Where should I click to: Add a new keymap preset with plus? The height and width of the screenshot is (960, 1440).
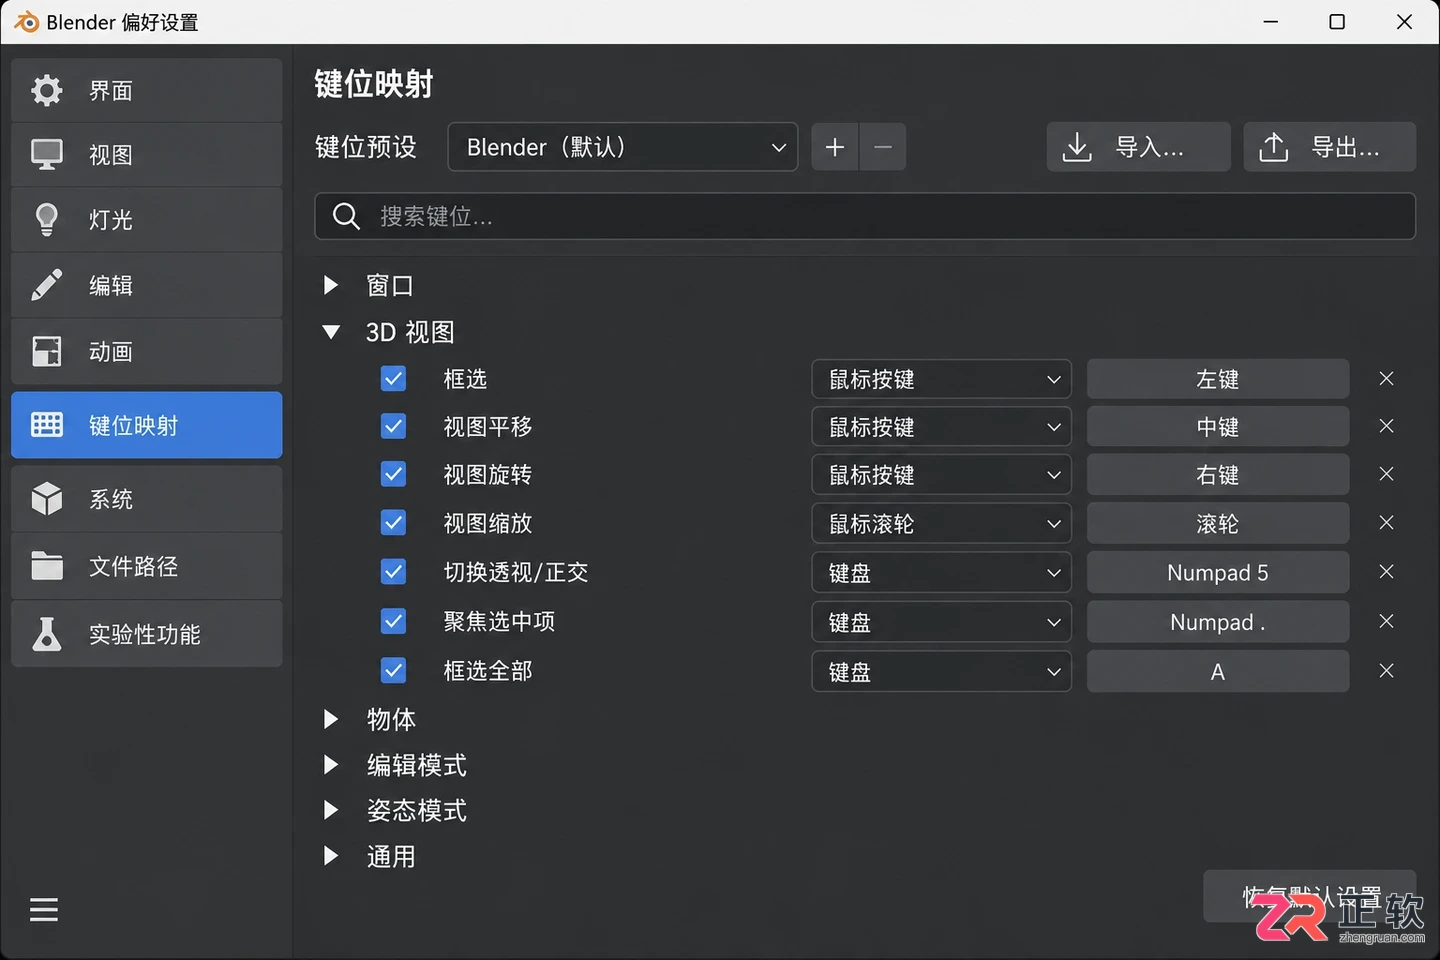point(835,147)
